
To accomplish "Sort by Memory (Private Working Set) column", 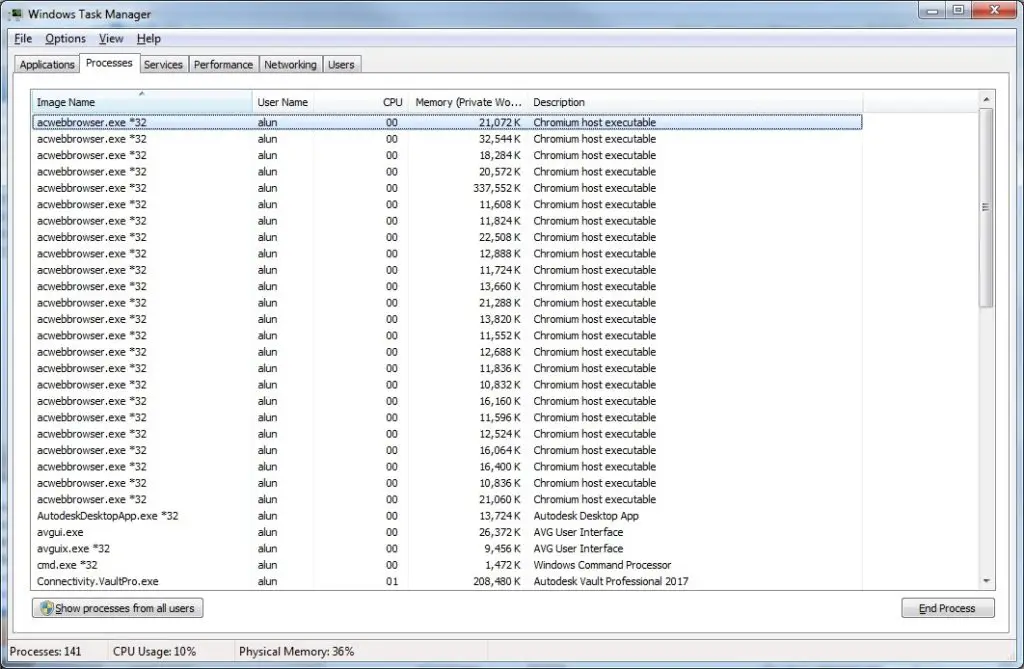I will pyautogui.click(x=468, y=102).
